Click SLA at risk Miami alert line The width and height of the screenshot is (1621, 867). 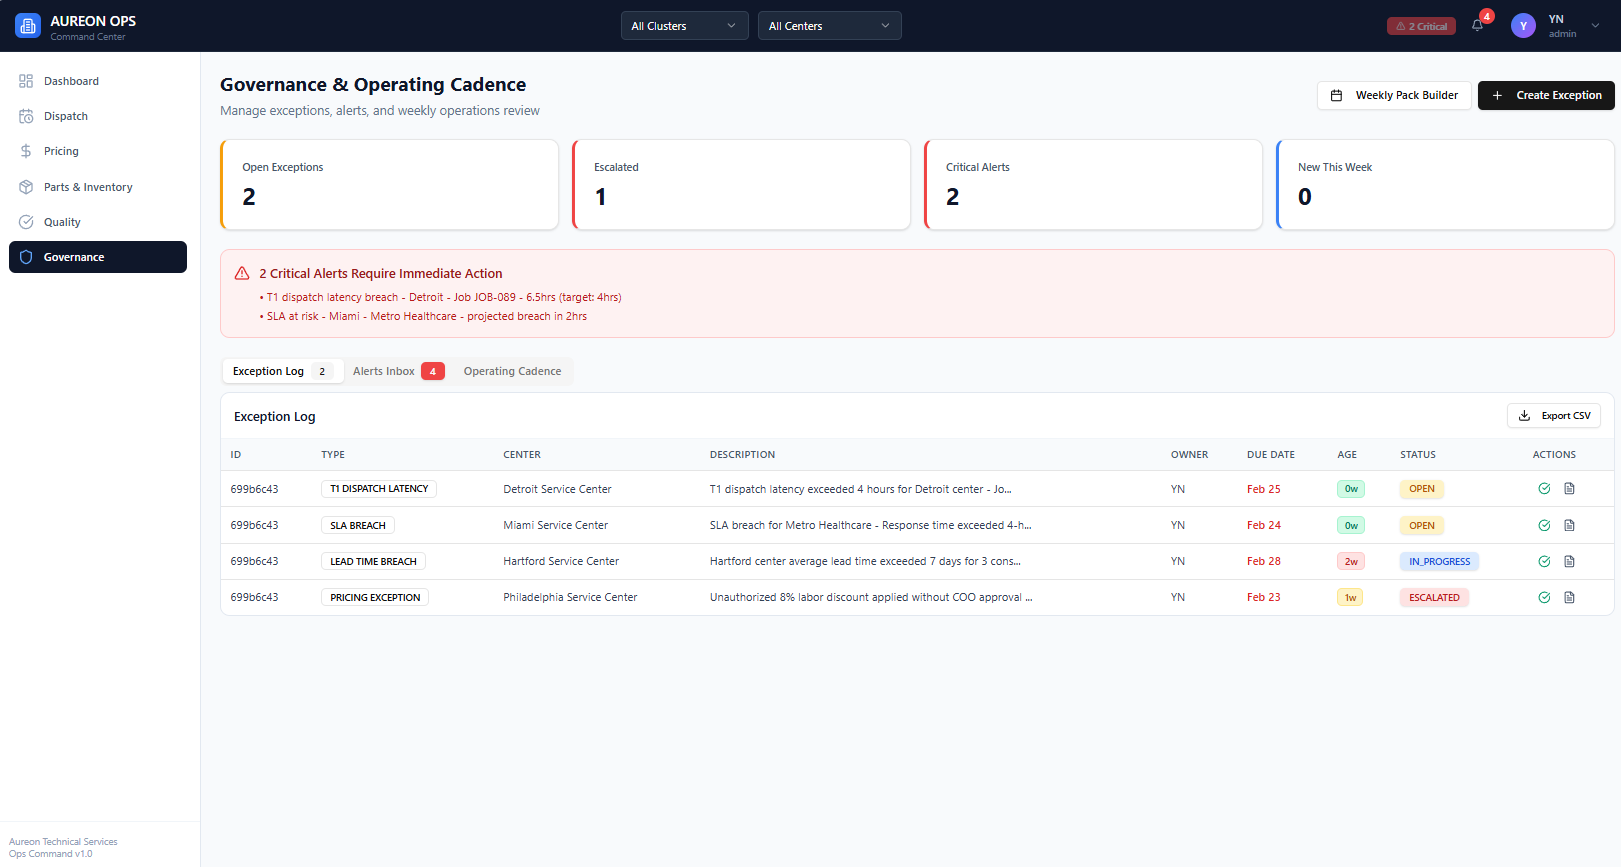coord(423,316)
